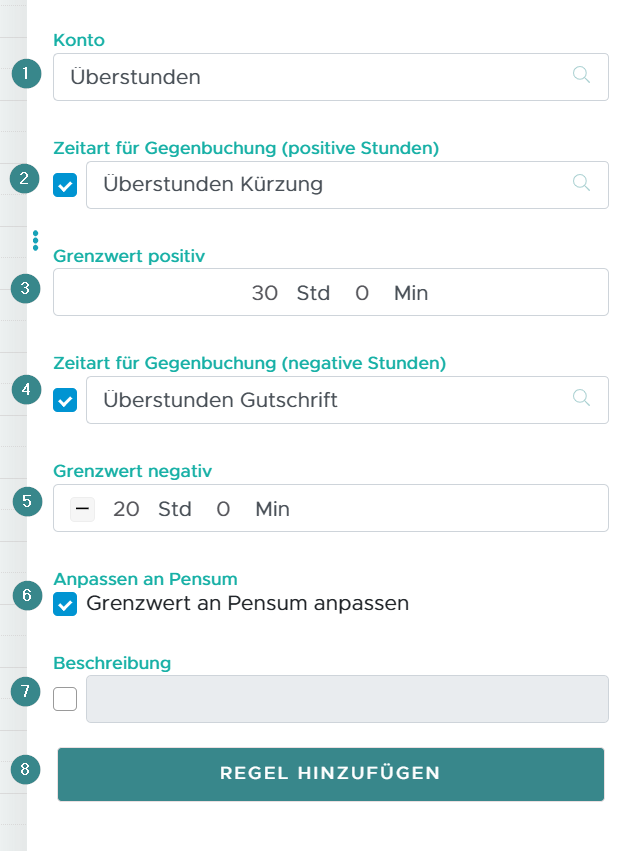Click step badge number 1
This screenshot has width=627, height=851.
[25, 73]
